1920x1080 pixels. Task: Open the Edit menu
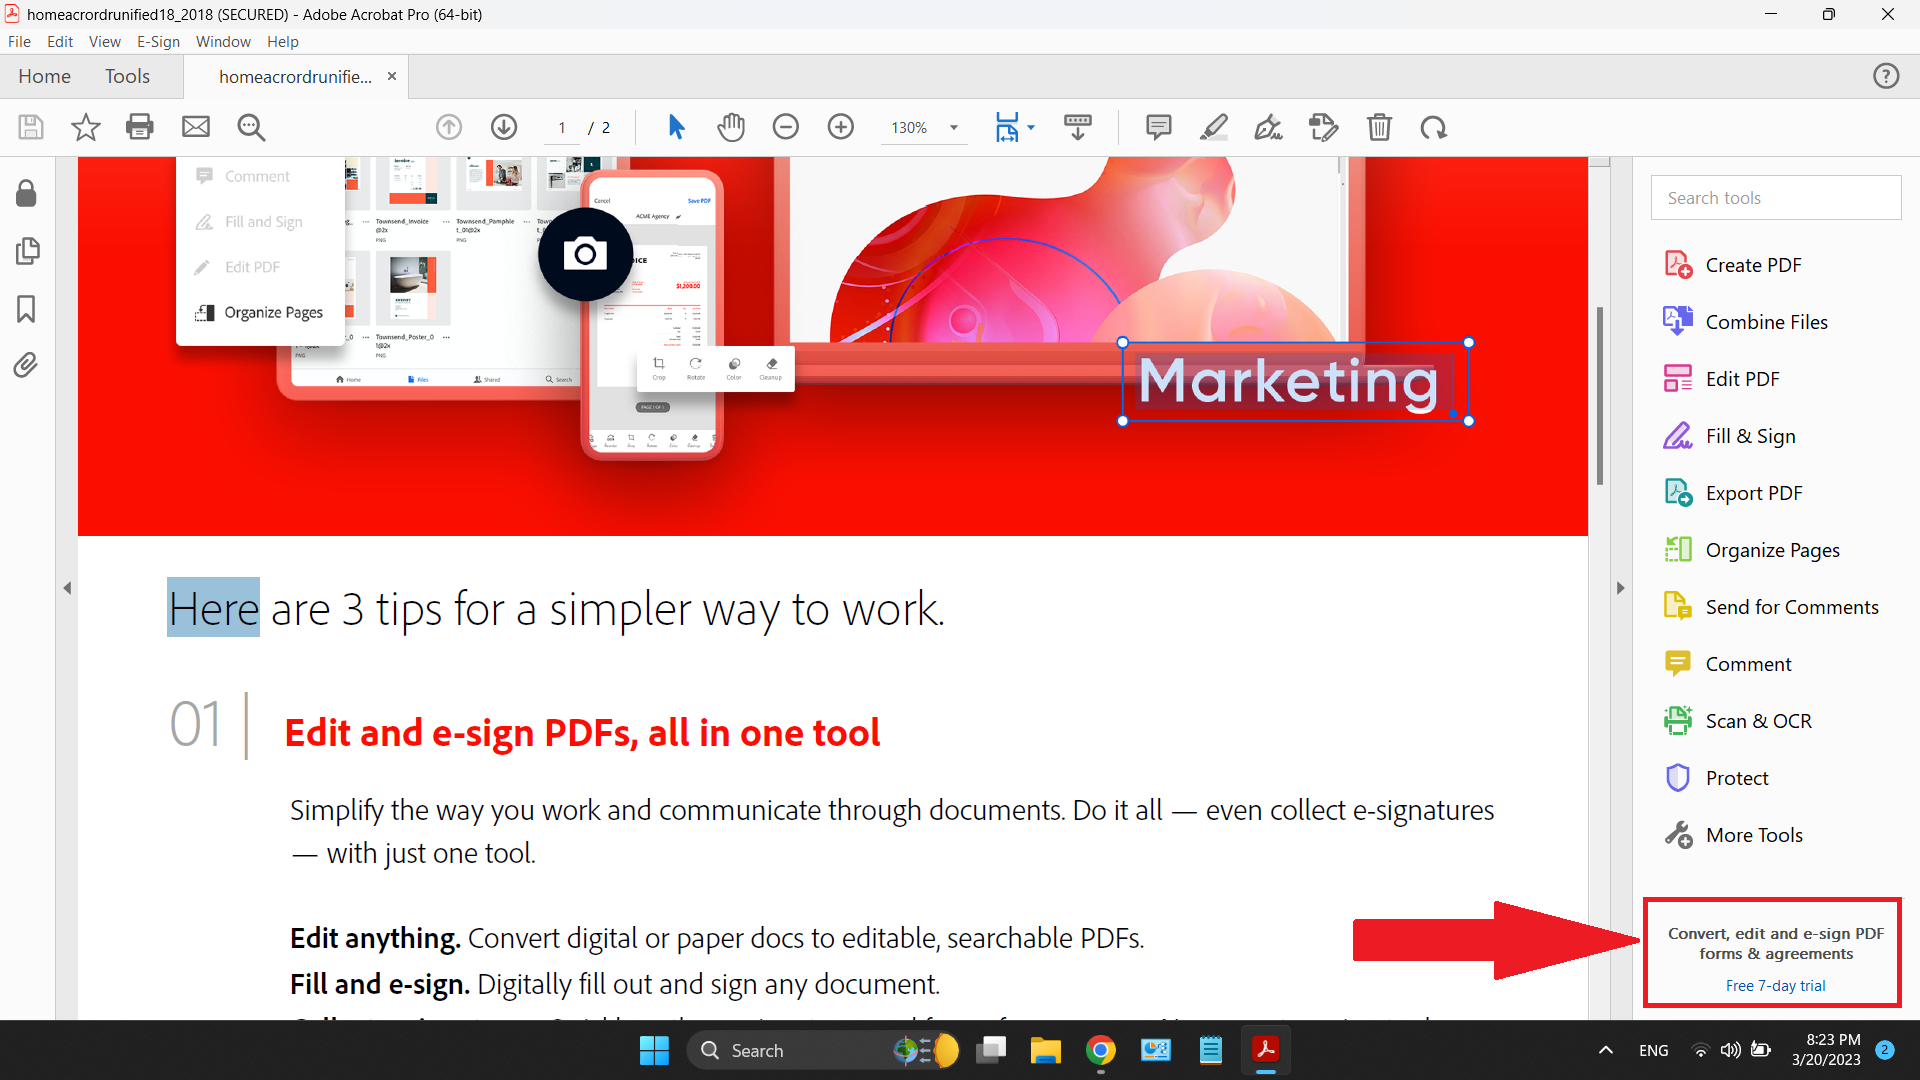(x=60, y=42)
